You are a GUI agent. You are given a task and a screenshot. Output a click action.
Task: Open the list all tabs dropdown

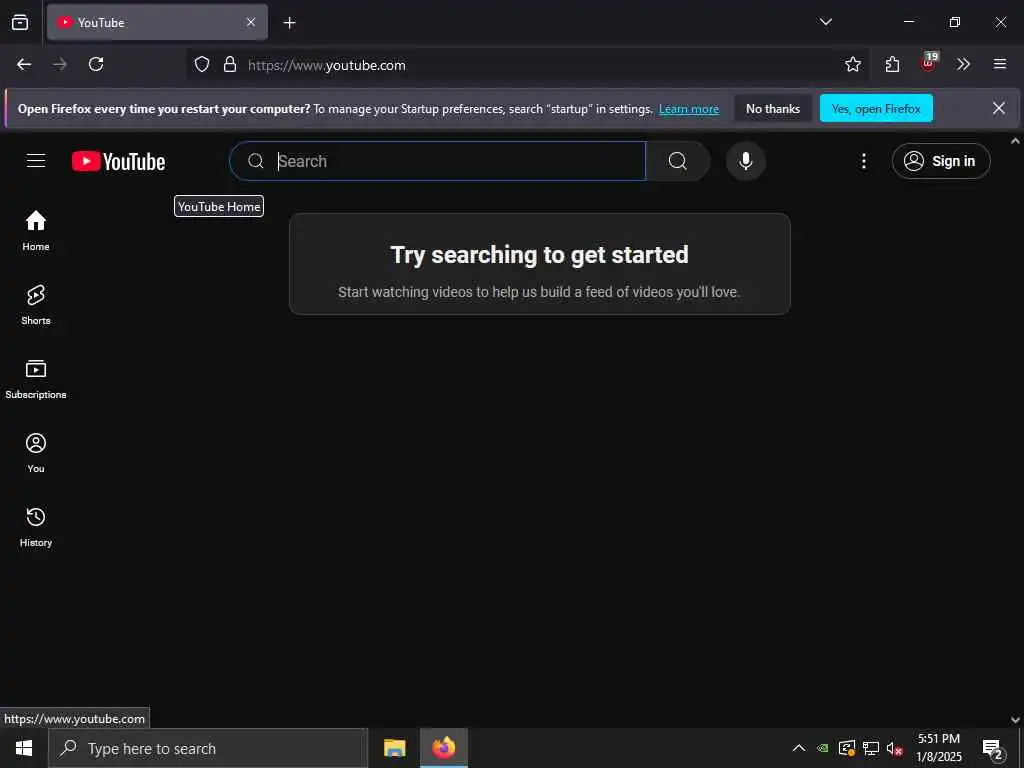(x=825, y=22)
